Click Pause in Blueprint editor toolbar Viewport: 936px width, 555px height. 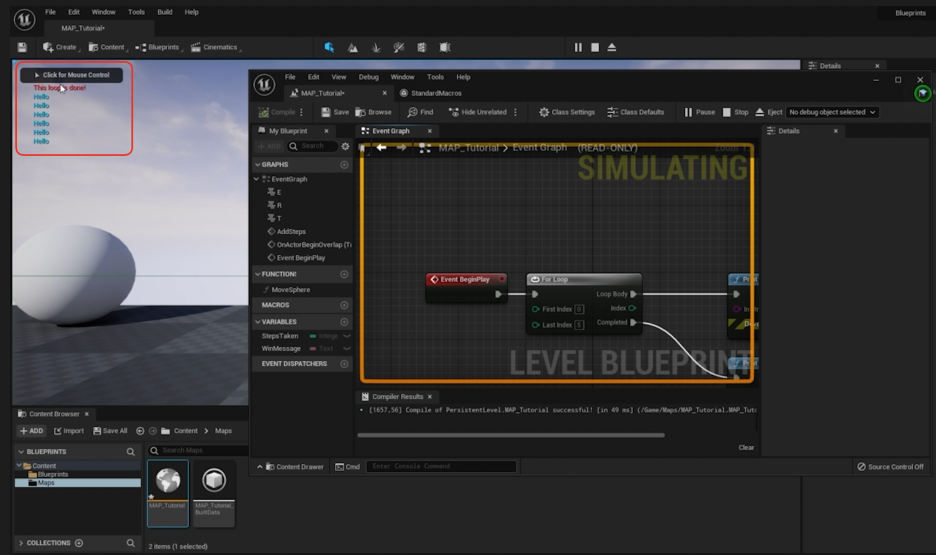point(700,112)
